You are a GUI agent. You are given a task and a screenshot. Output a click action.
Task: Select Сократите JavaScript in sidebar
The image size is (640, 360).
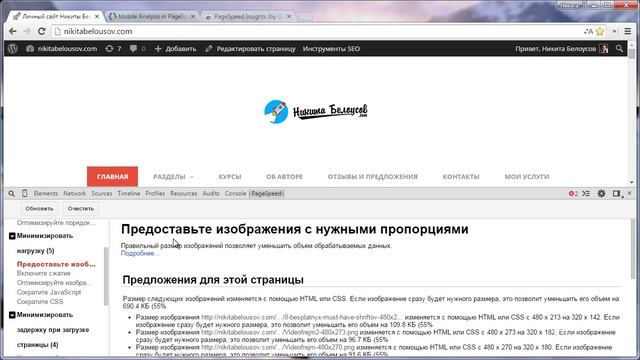pos(49,292)
